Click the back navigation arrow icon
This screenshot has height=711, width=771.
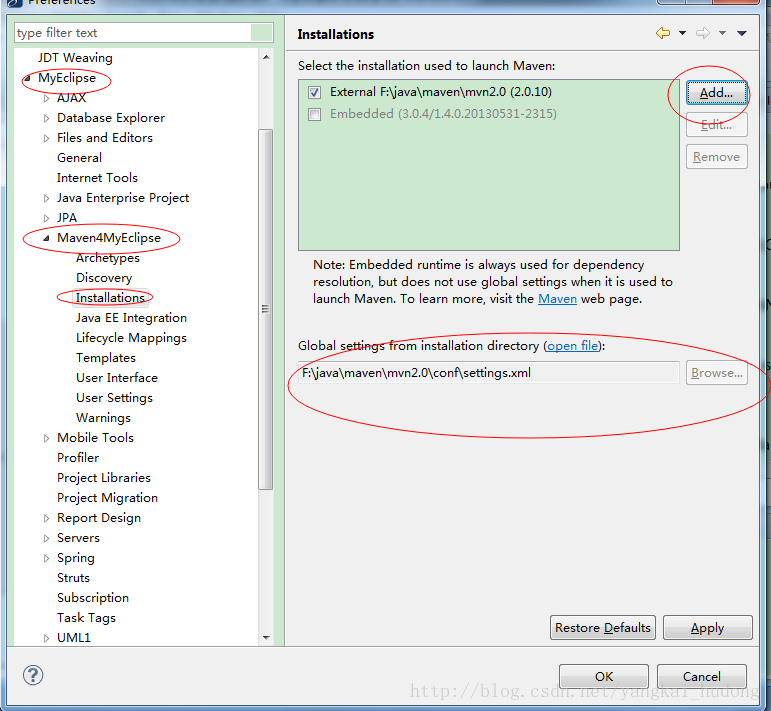tap(663, 33)
